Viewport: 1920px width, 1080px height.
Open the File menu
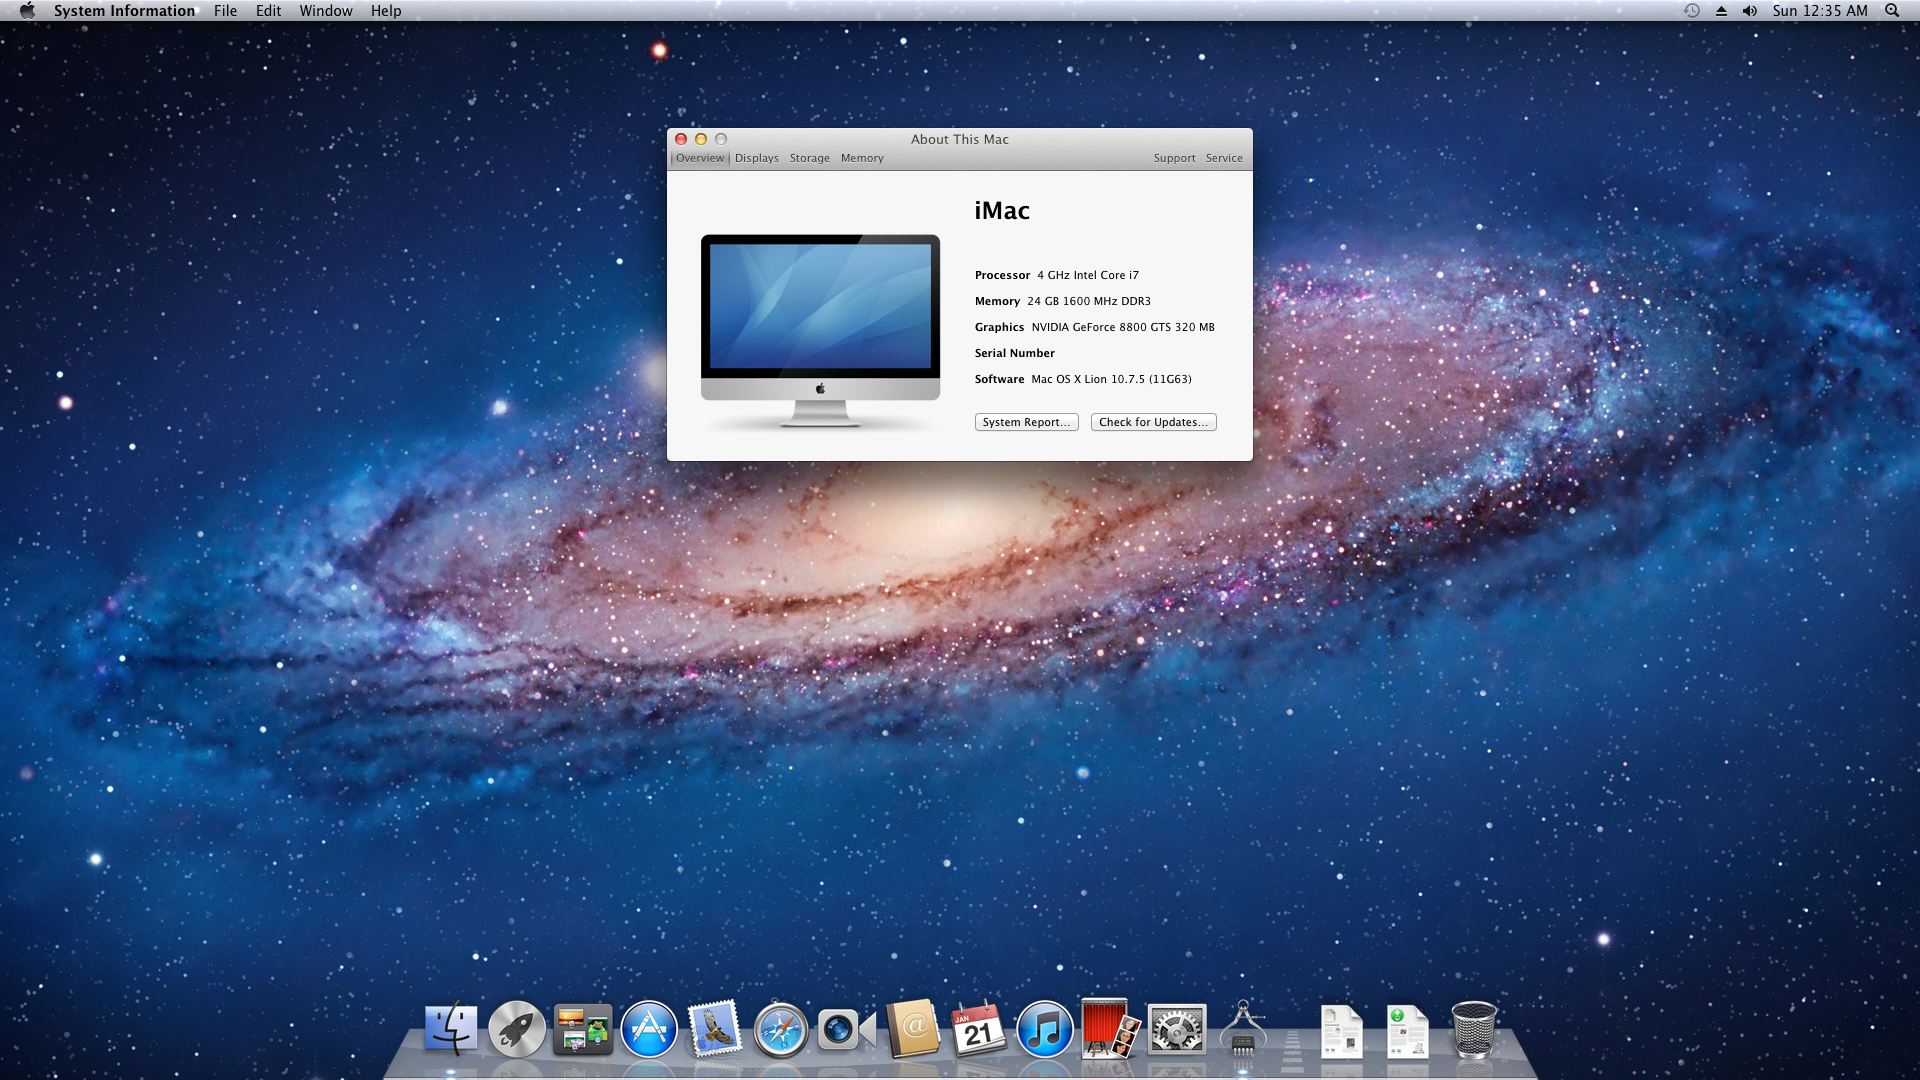[x=225, y=10]
